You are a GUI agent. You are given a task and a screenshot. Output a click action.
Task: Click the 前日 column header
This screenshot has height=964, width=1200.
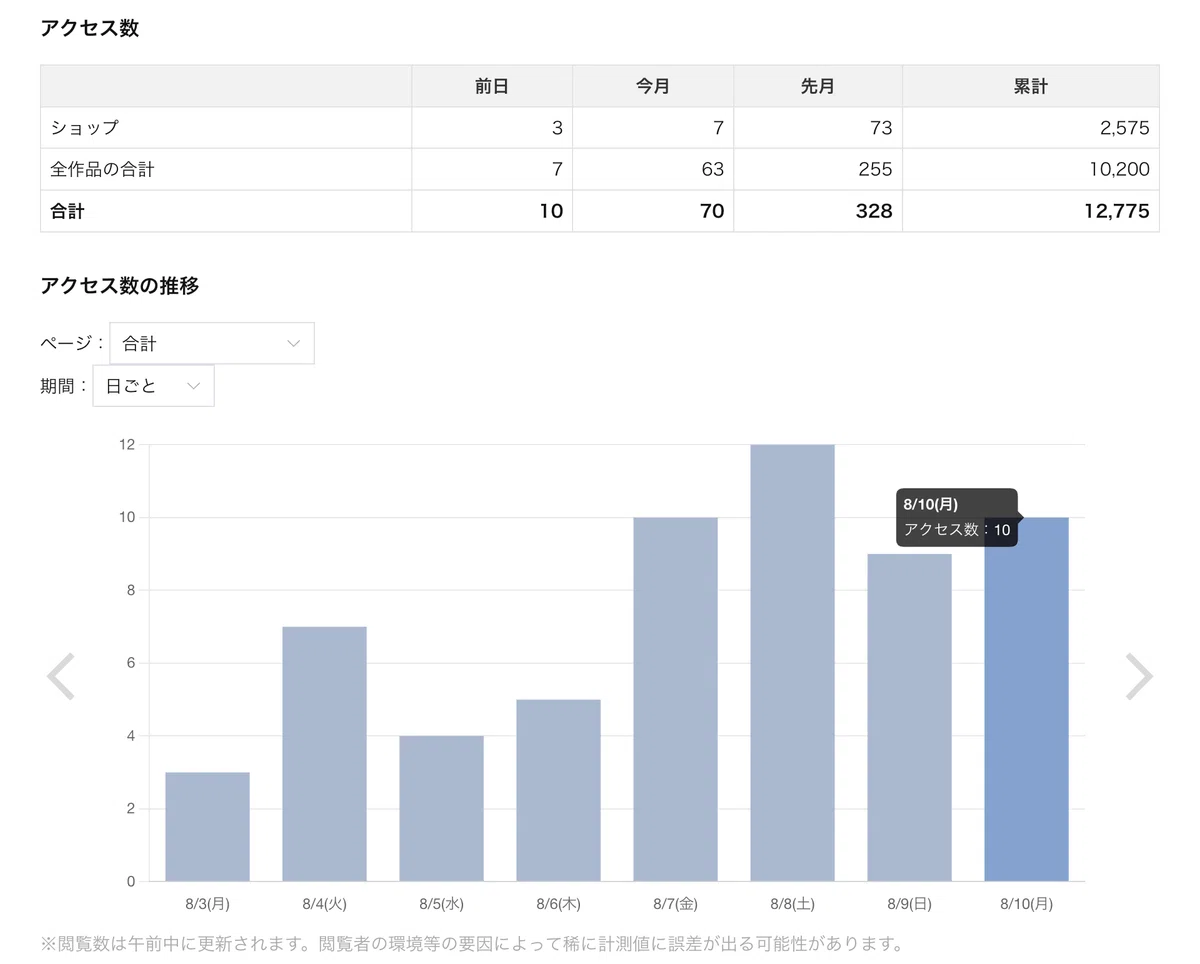click(492, 87)
